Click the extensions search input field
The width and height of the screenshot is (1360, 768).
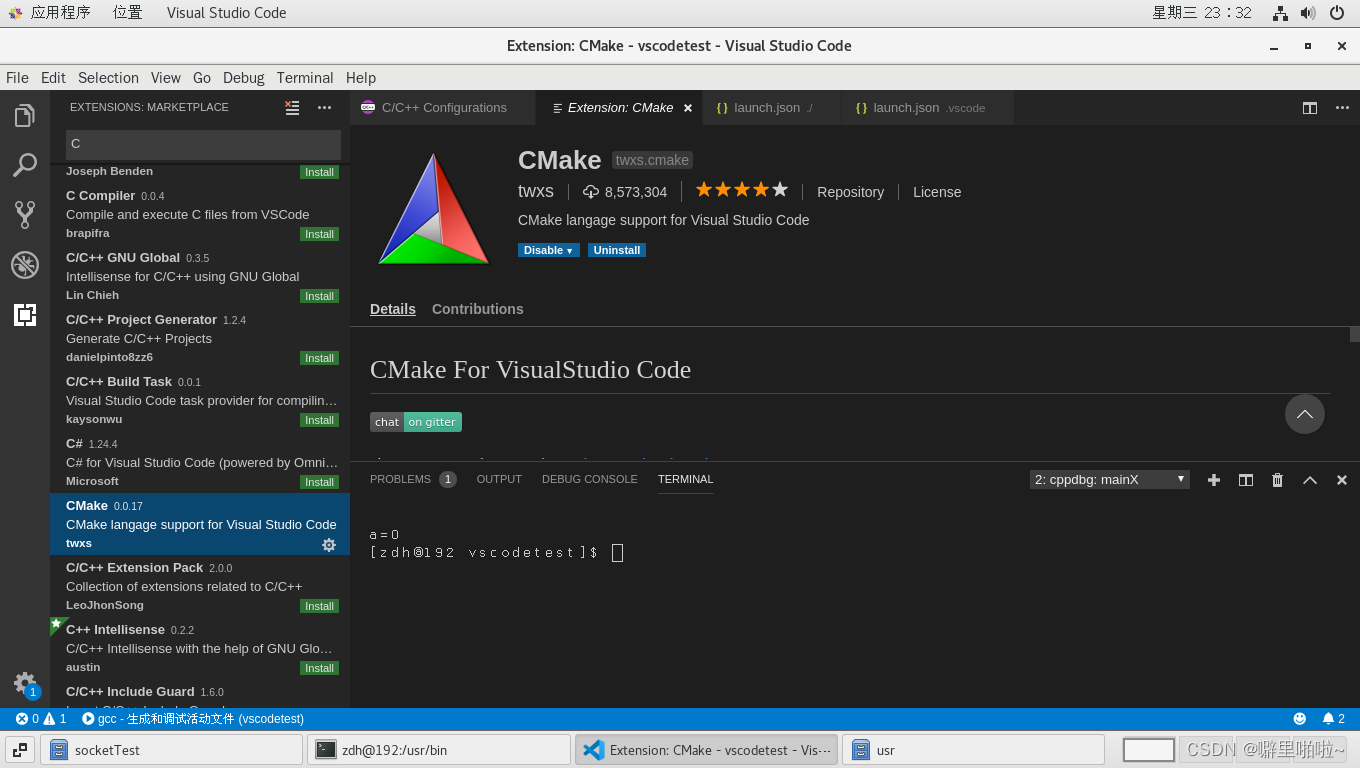pos(203,144)
